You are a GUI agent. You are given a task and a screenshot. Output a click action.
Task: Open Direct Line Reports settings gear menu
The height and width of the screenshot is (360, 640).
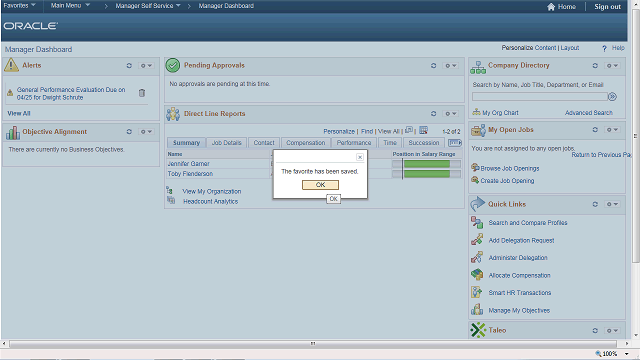(x=451, y=113)
